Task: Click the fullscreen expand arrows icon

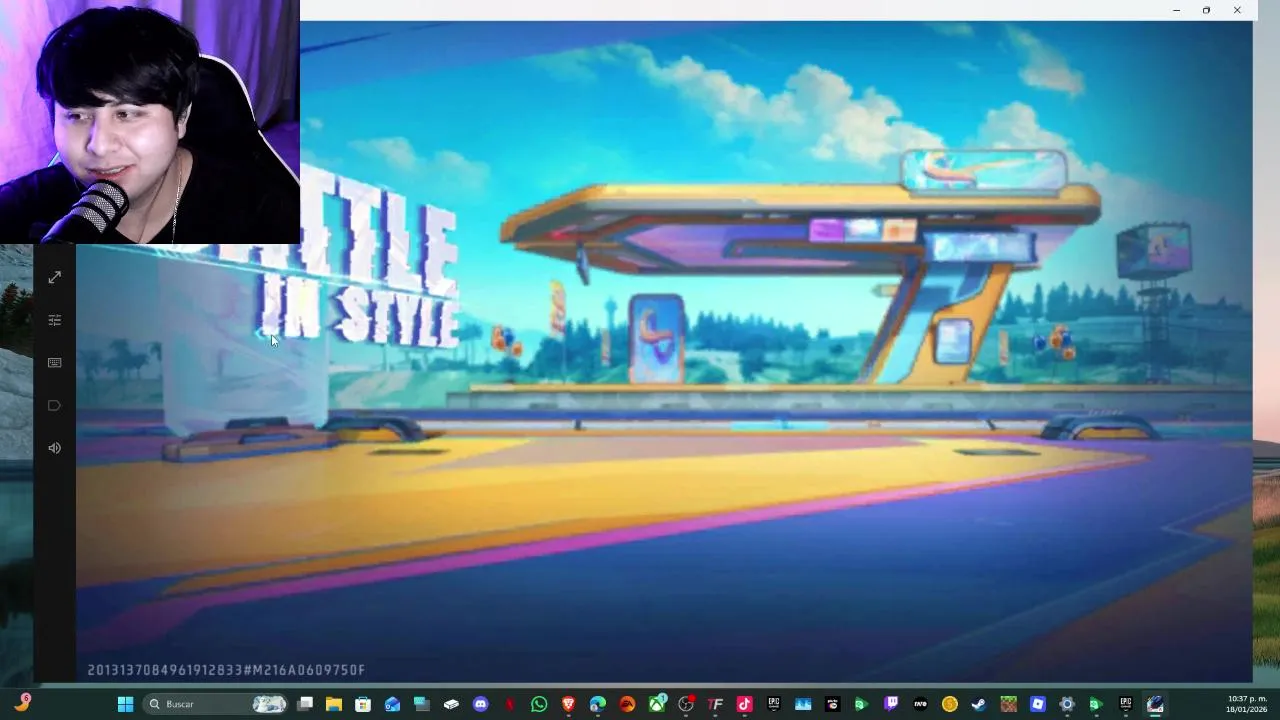Action: coord(55,277)
